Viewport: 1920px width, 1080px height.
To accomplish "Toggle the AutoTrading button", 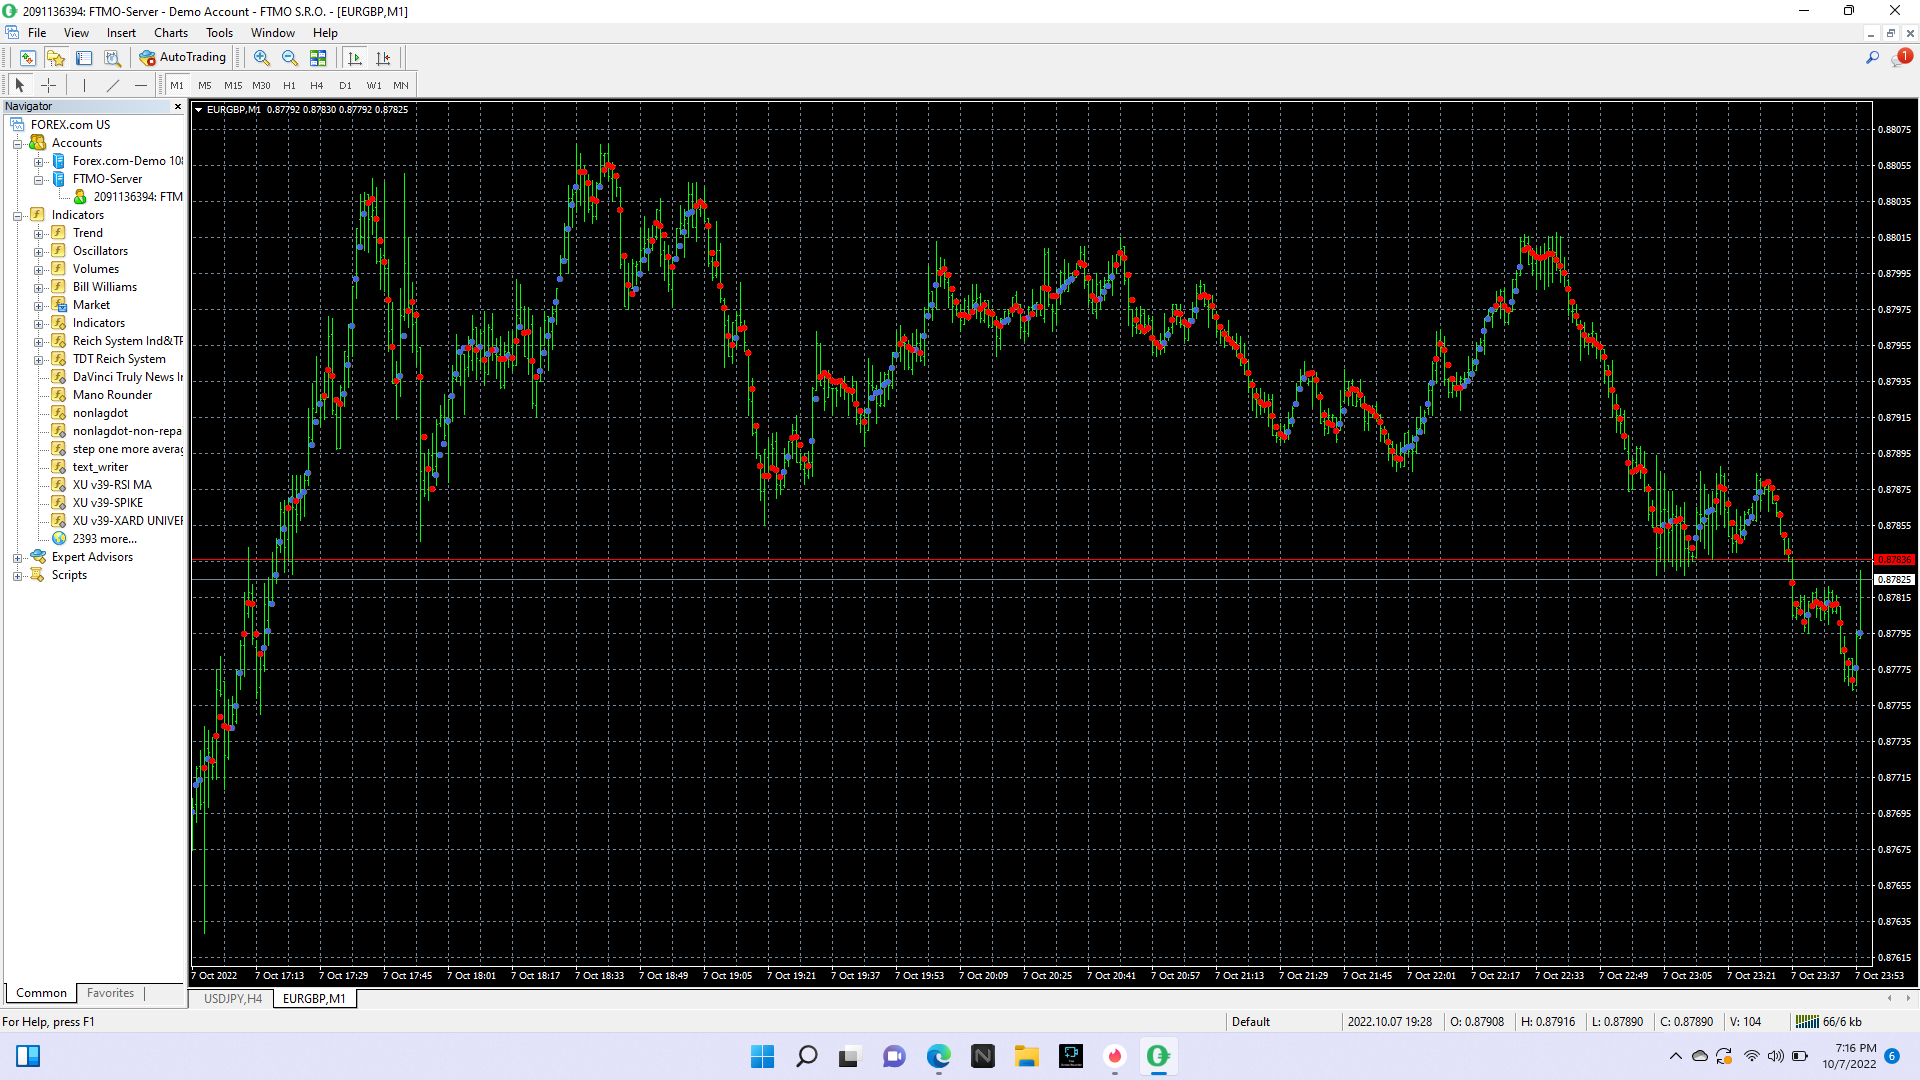I will click(x=183, y=58).
